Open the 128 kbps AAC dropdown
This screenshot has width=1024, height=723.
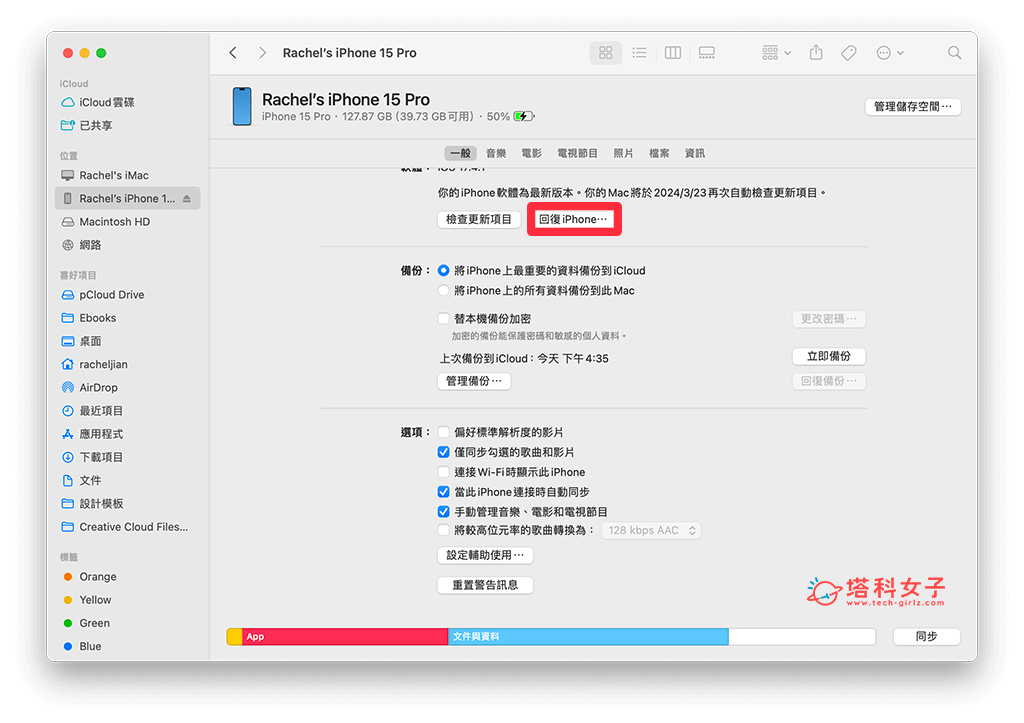651,530
